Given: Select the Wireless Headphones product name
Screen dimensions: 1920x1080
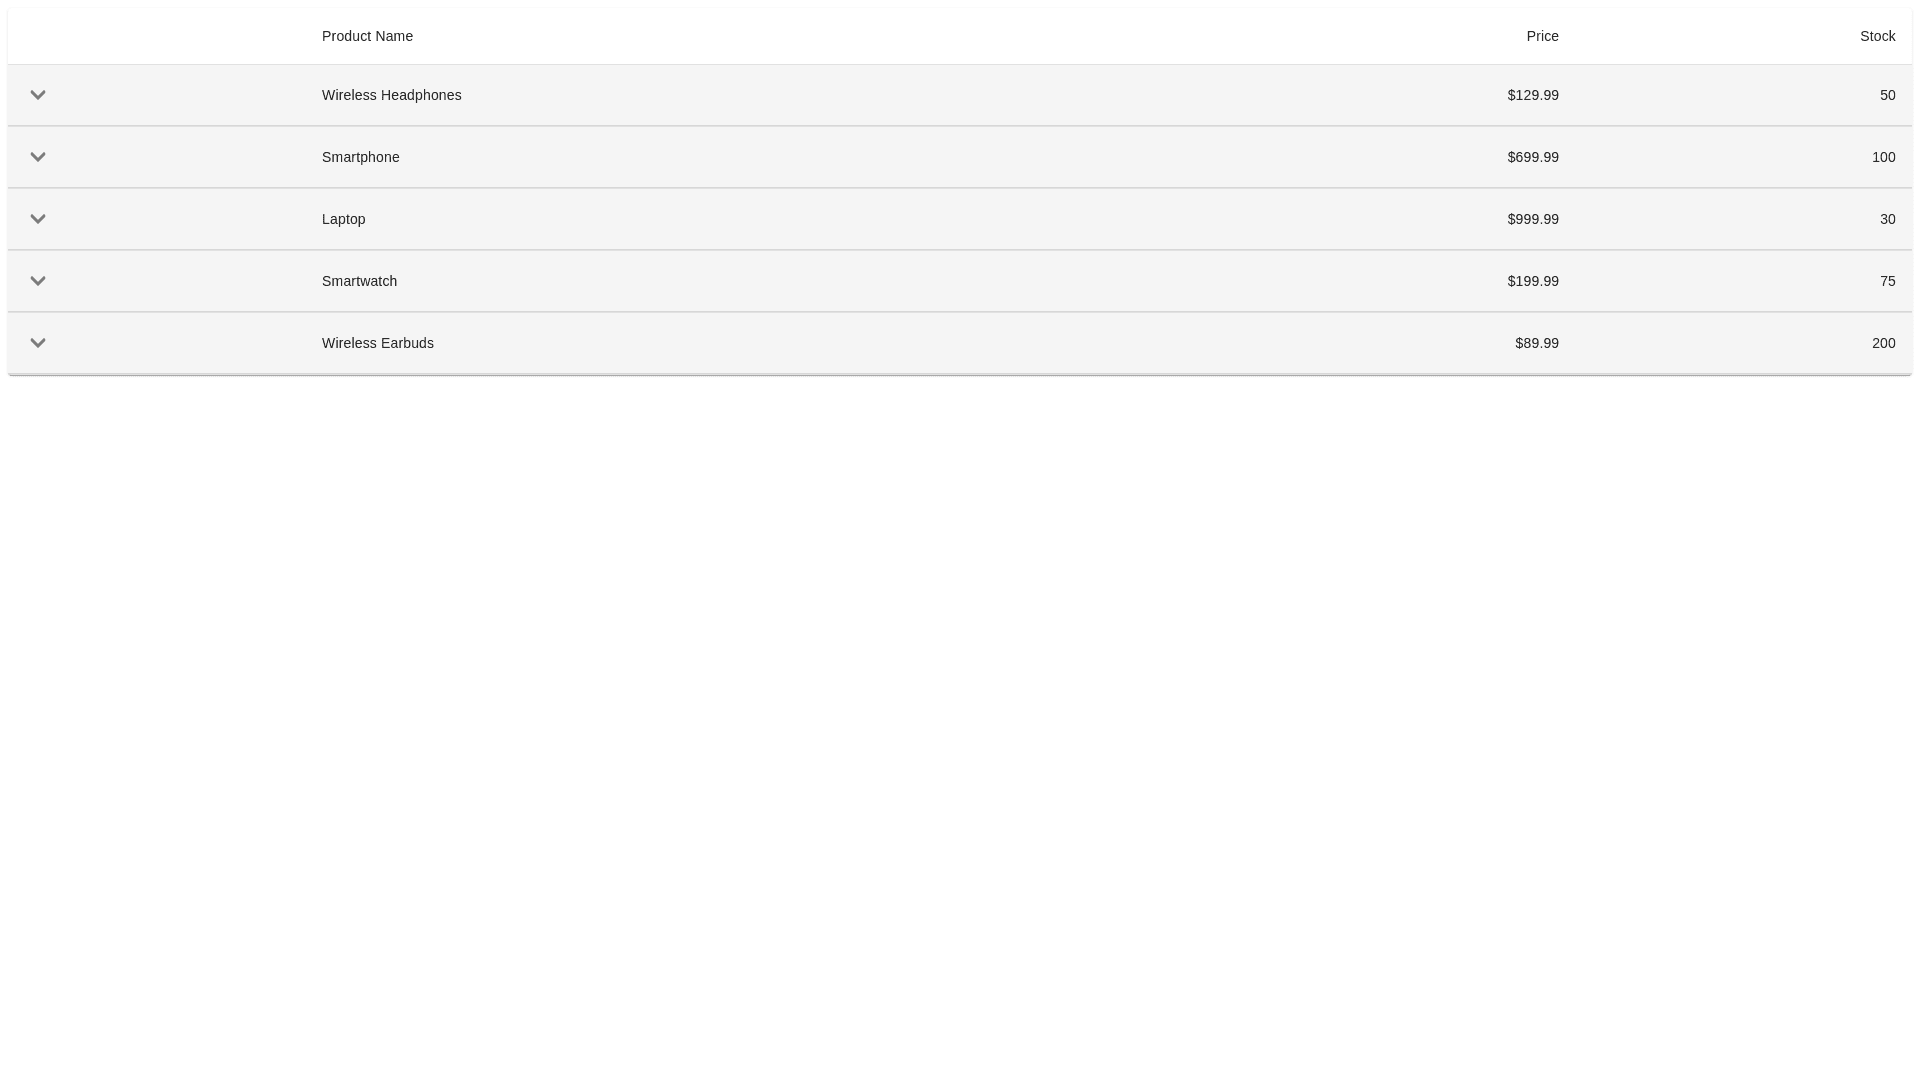Looking at the screenshot, I should coord(391,95).
